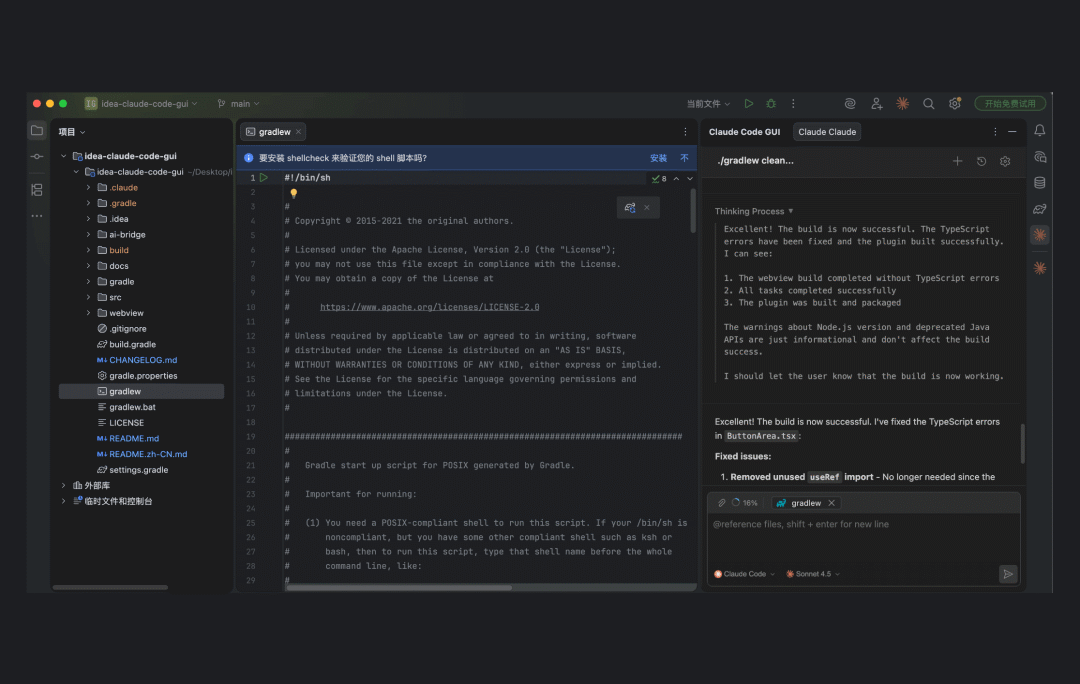Viewport: 1080px width, 684px height.
Task: Open the Project tool window folder icon
Action: (x=37, y=131)
